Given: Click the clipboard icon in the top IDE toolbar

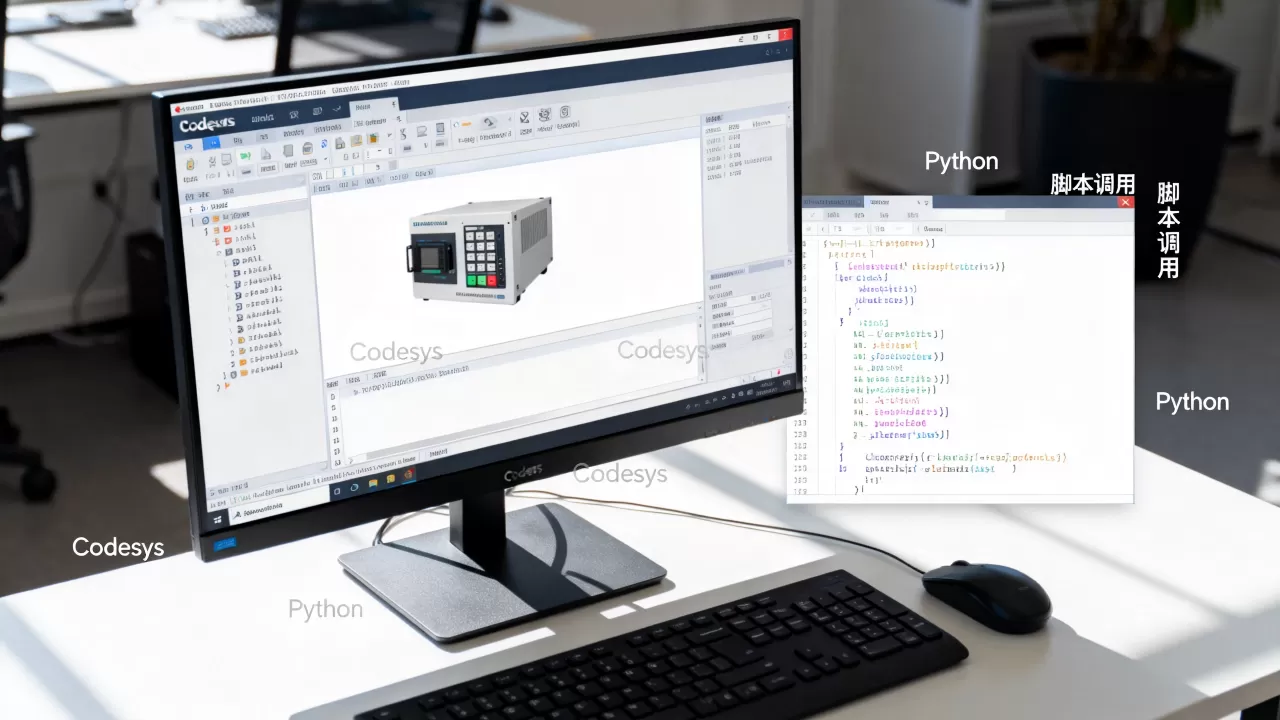Looking at the screenshot, I should (x=565, y=112).
